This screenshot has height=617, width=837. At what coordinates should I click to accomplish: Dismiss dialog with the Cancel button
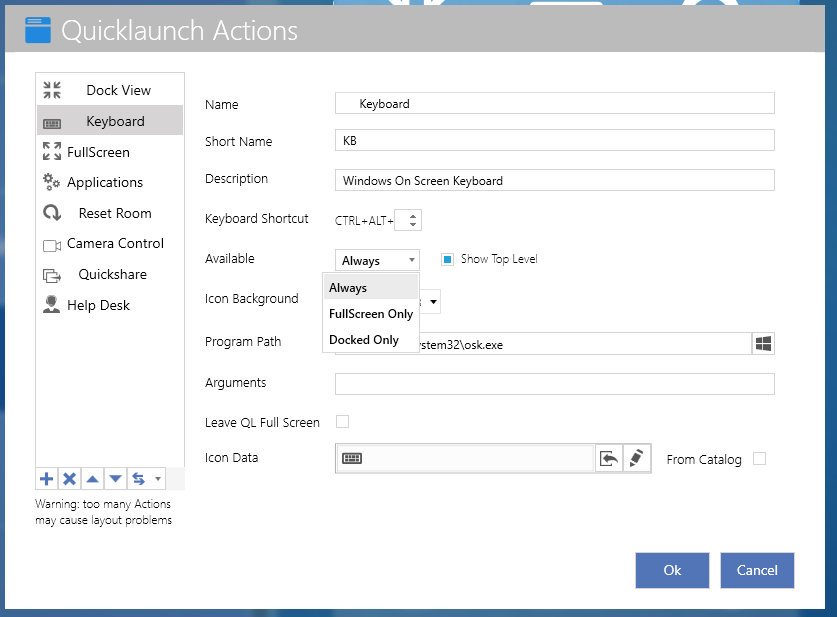coord(757,570)
